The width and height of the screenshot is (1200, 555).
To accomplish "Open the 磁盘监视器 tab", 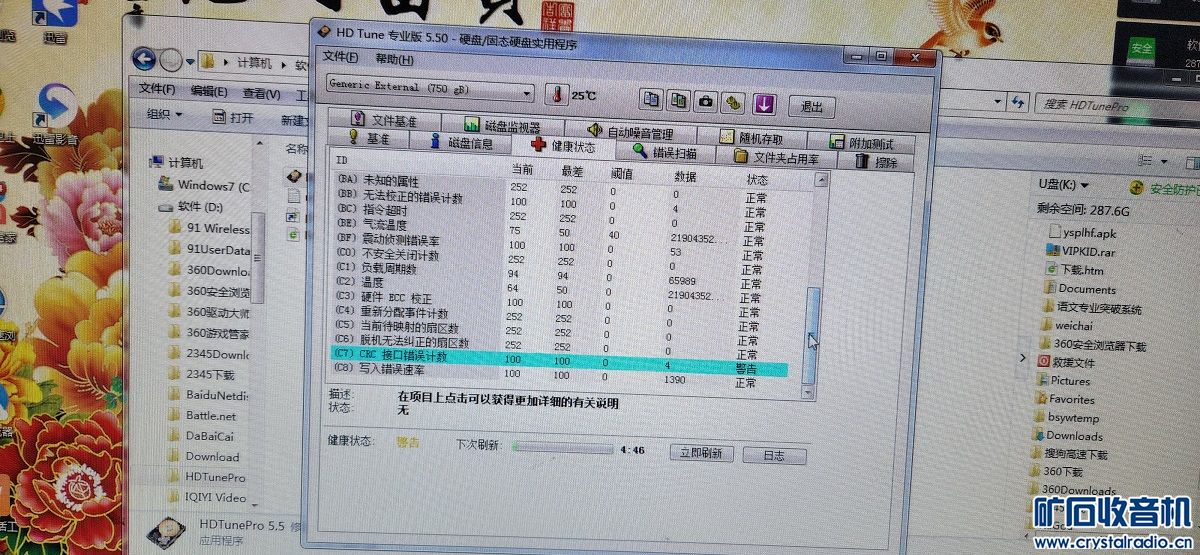I will 502,125.
